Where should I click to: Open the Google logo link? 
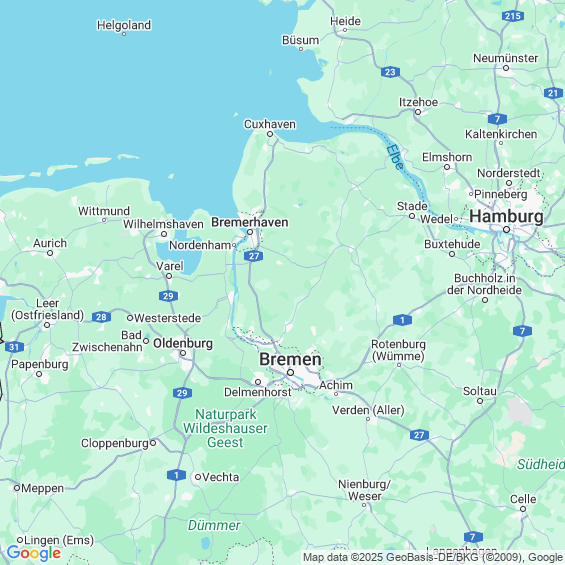(x=34, y=553)
